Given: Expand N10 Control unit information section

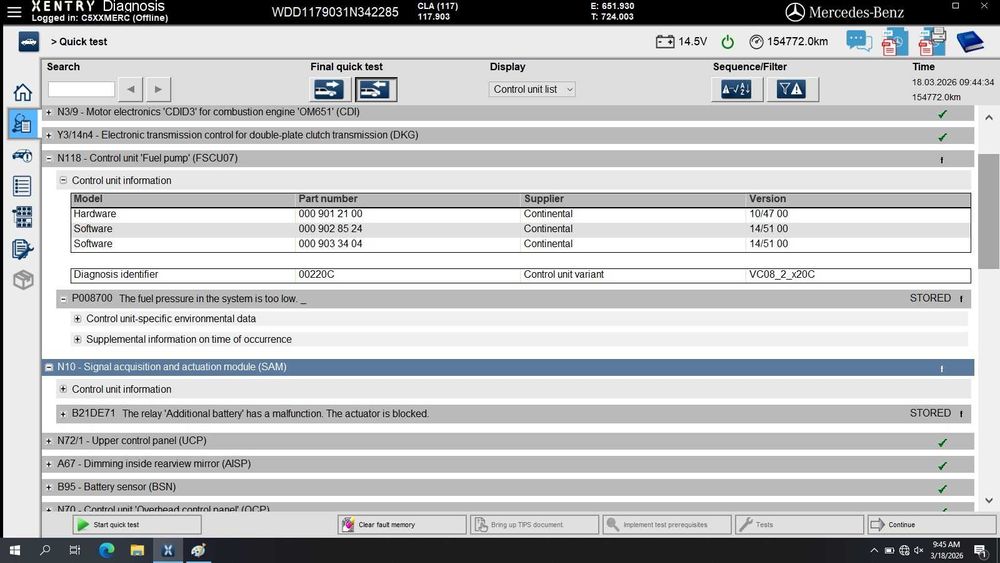Looking at the screenshot, I should pos(63,389).
